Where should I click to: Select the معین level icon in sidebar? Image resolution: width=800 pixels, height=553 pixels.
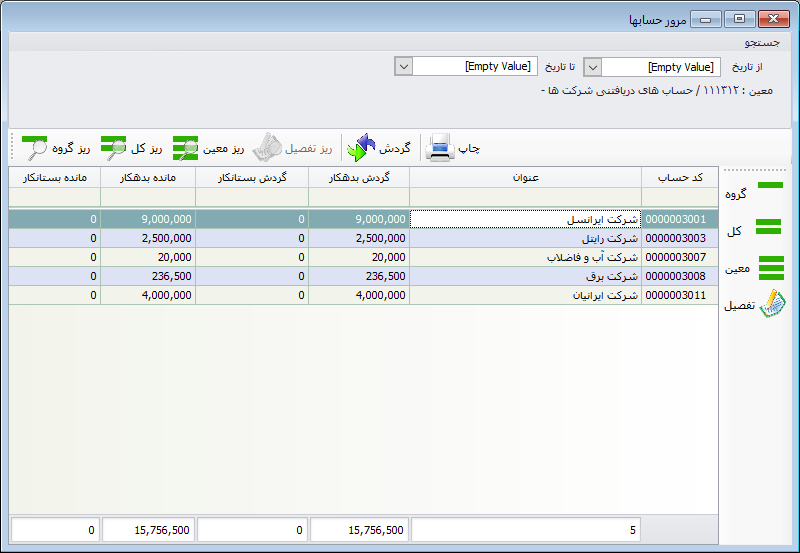click(x=771, y=268)
